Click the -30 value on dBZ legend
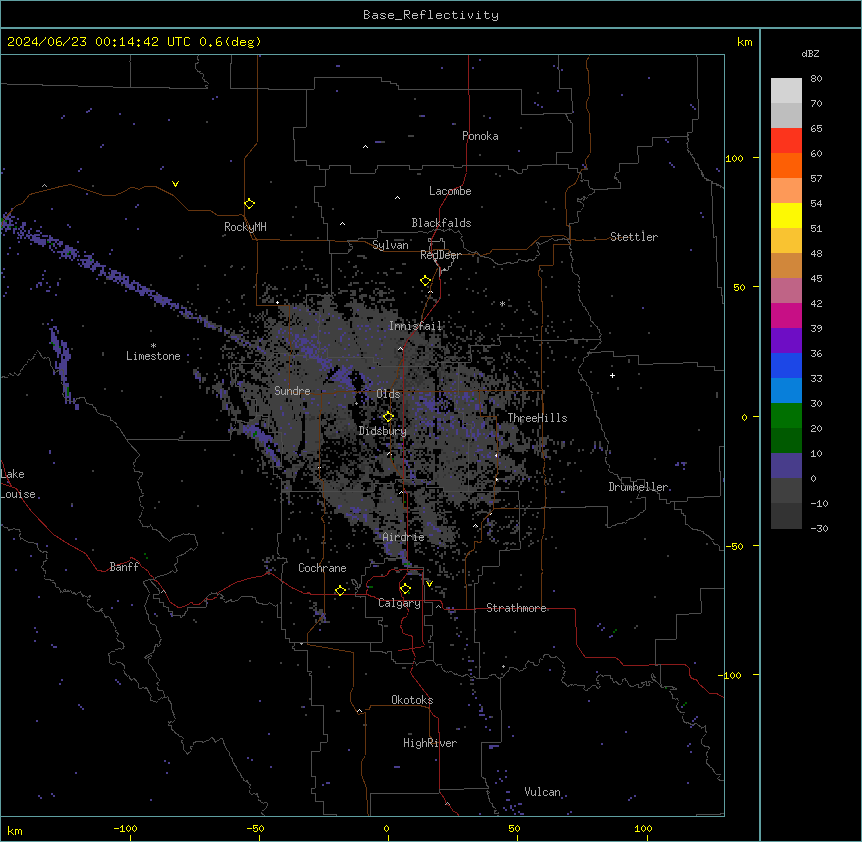Image resolution: width=862 pixels, height=842 pixels. tap(819, 528)
